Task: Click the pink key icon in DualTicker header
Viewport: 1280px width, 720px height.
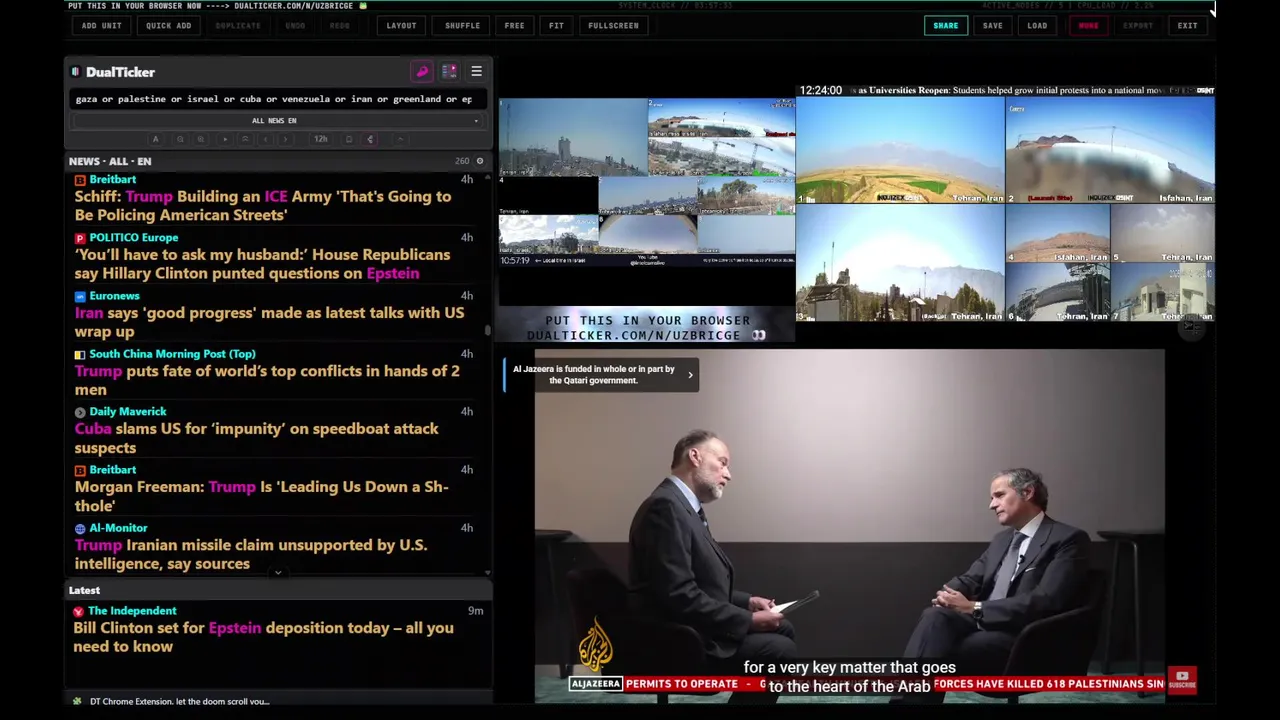Action: coord(422,72)
